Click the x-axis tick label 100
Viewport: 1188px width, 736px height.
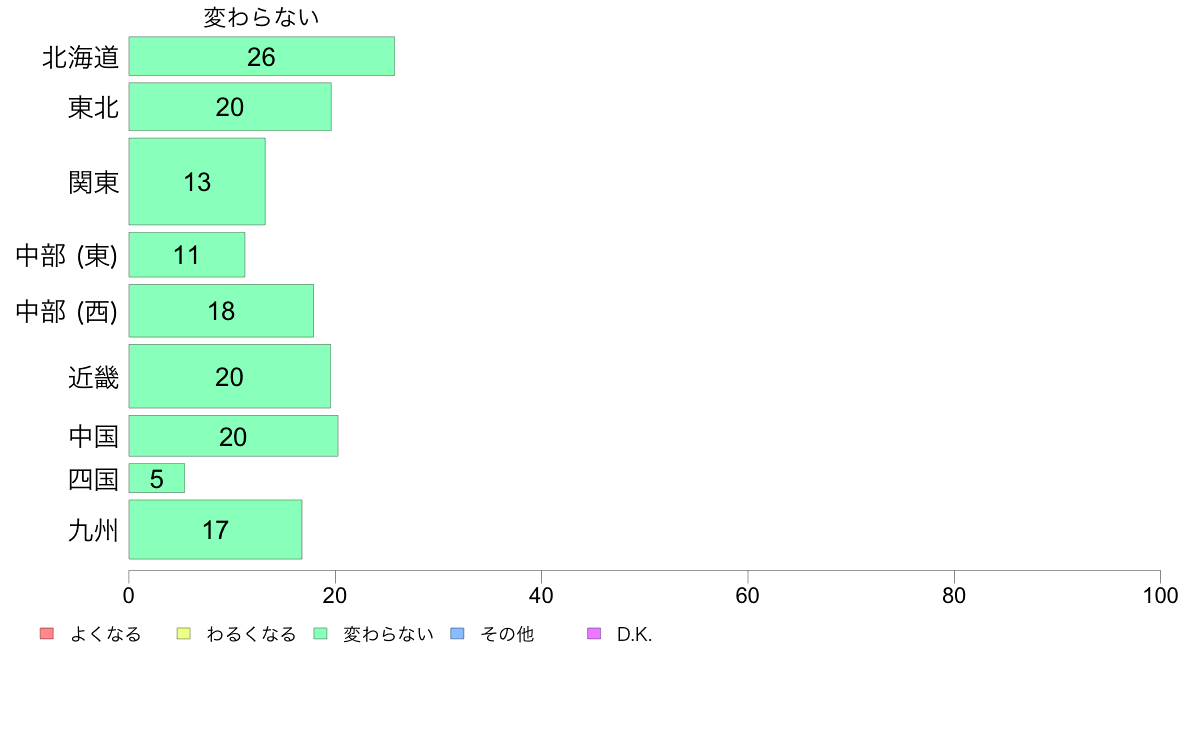[1160, 595]
